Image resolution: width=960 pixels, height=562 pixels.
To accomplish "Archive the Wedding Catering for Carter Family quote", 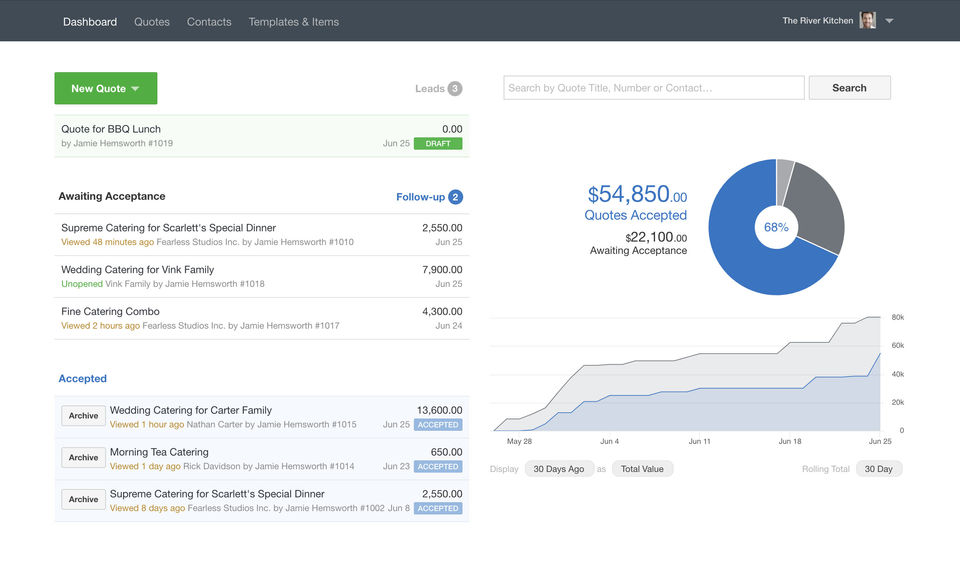I will 83,416.
